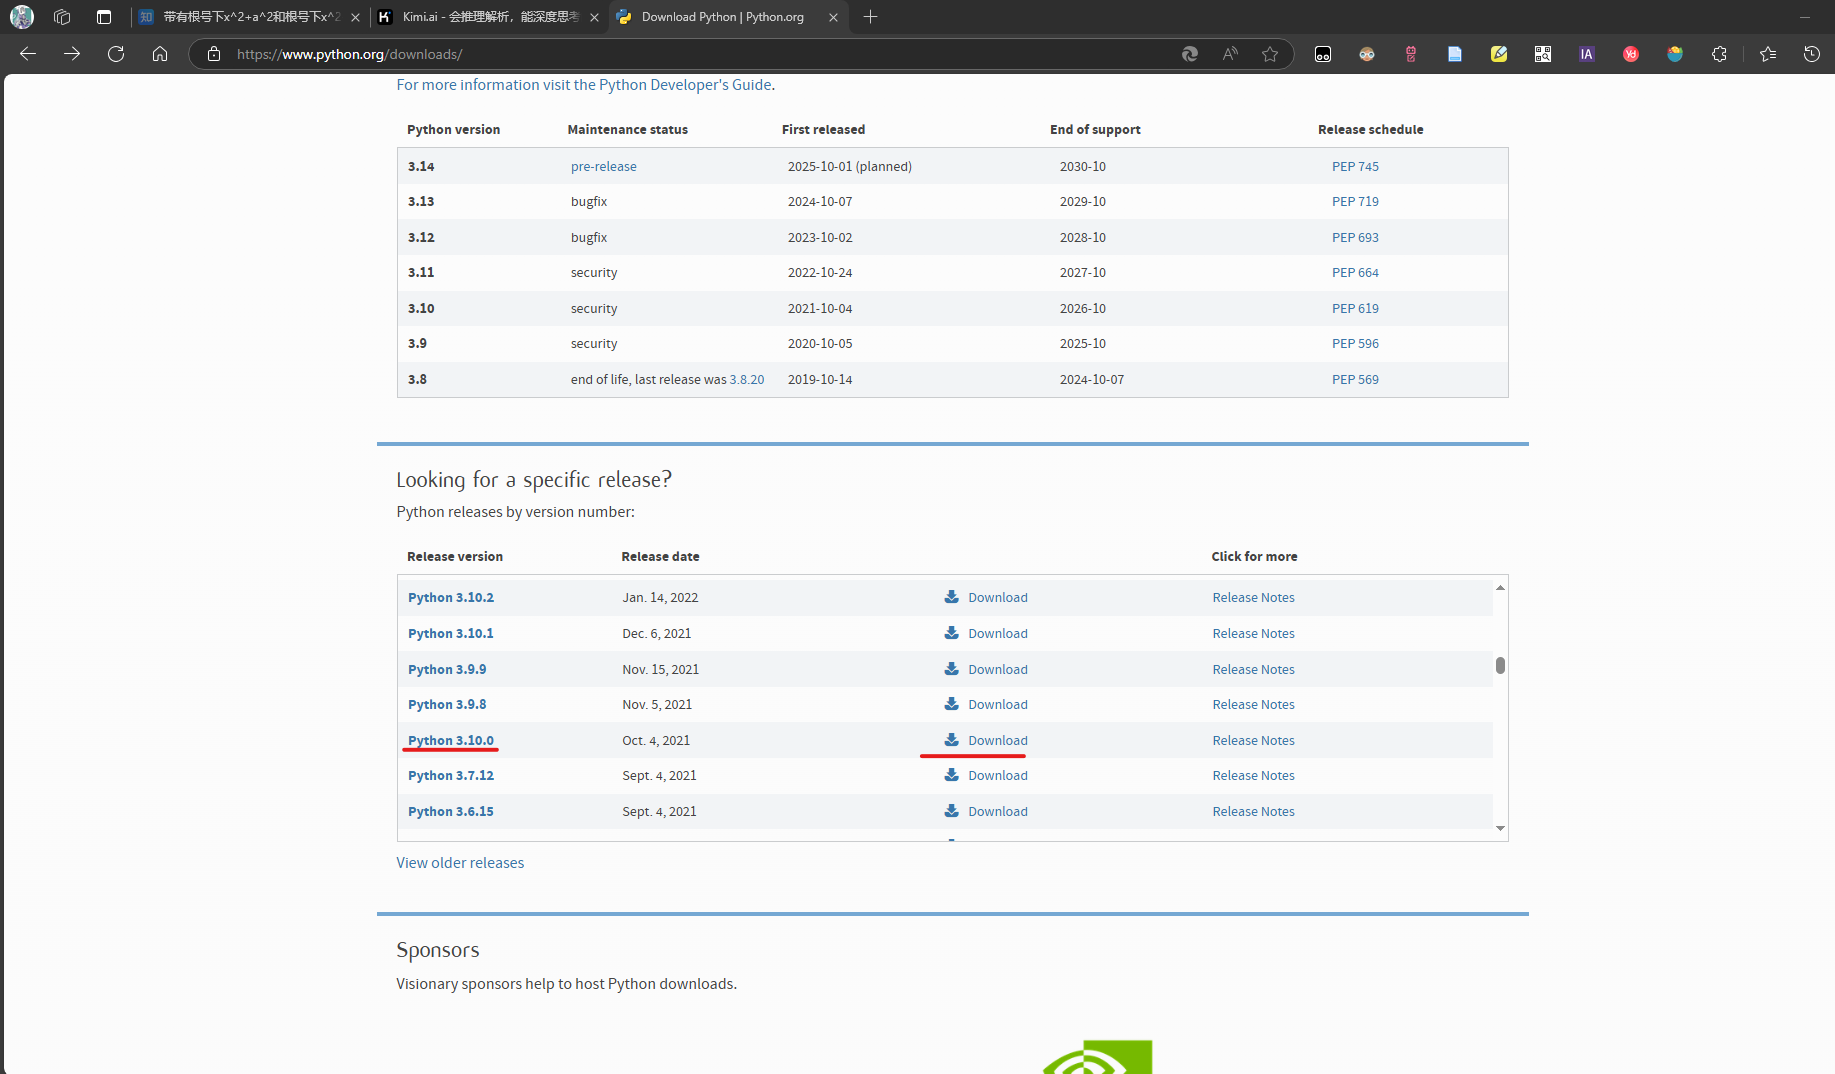
Task: Open the Python 3.9.9 release link
Action: tap(447, 669)
